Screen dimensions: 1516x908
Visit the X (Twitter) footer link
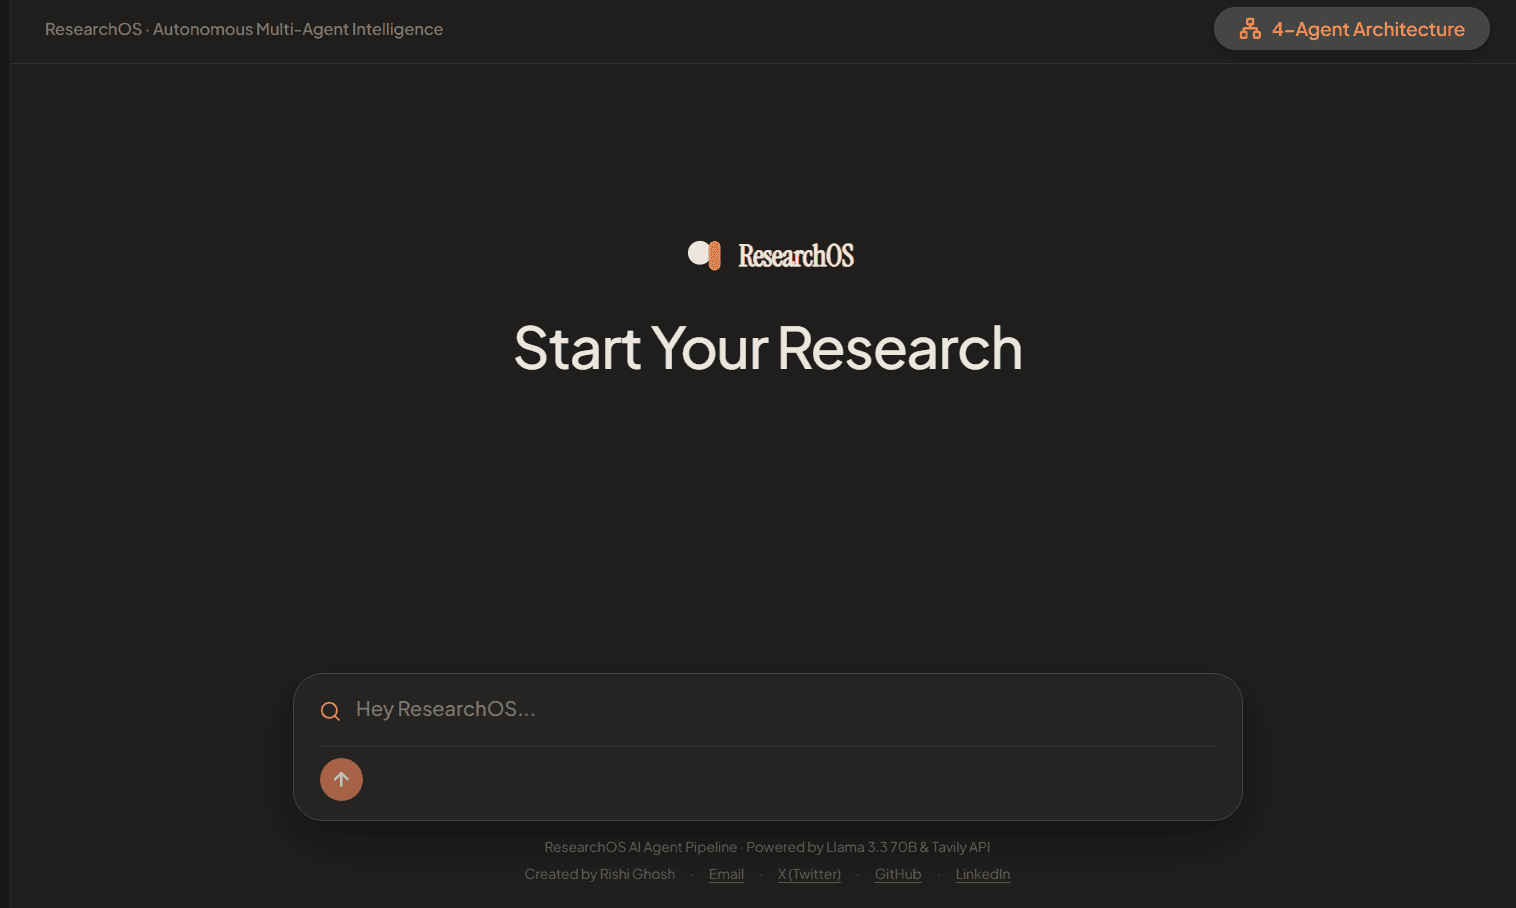click(x=809, y=874)
